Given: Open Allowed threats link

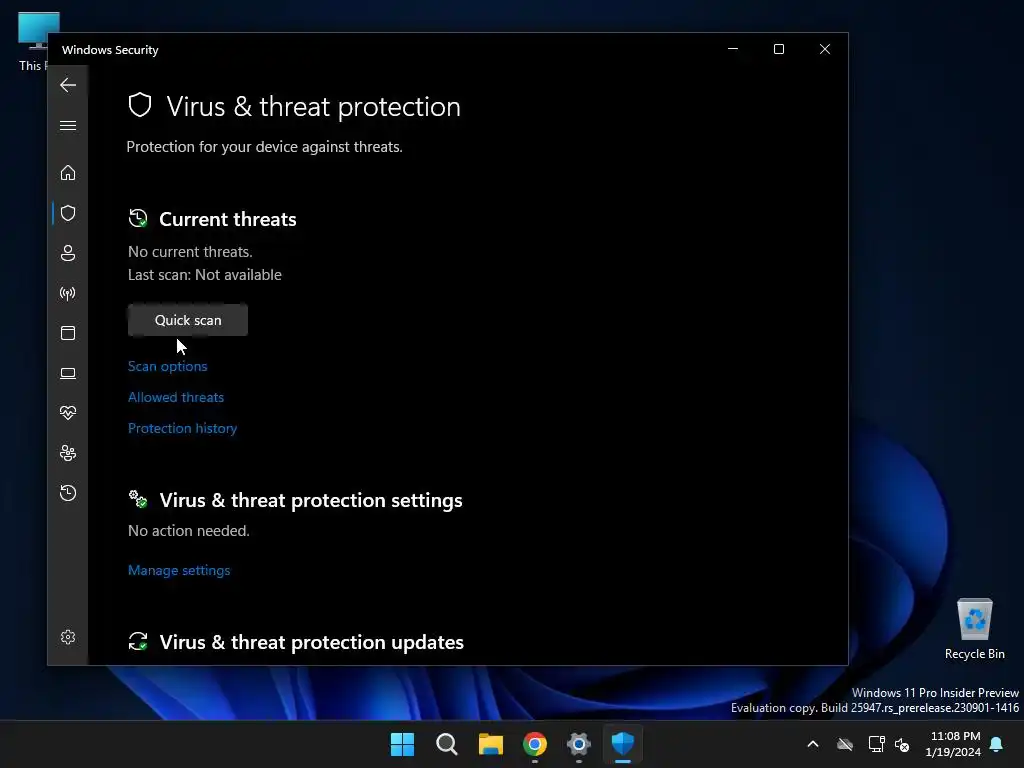Looking at the screenshot, I should (176, 397).
